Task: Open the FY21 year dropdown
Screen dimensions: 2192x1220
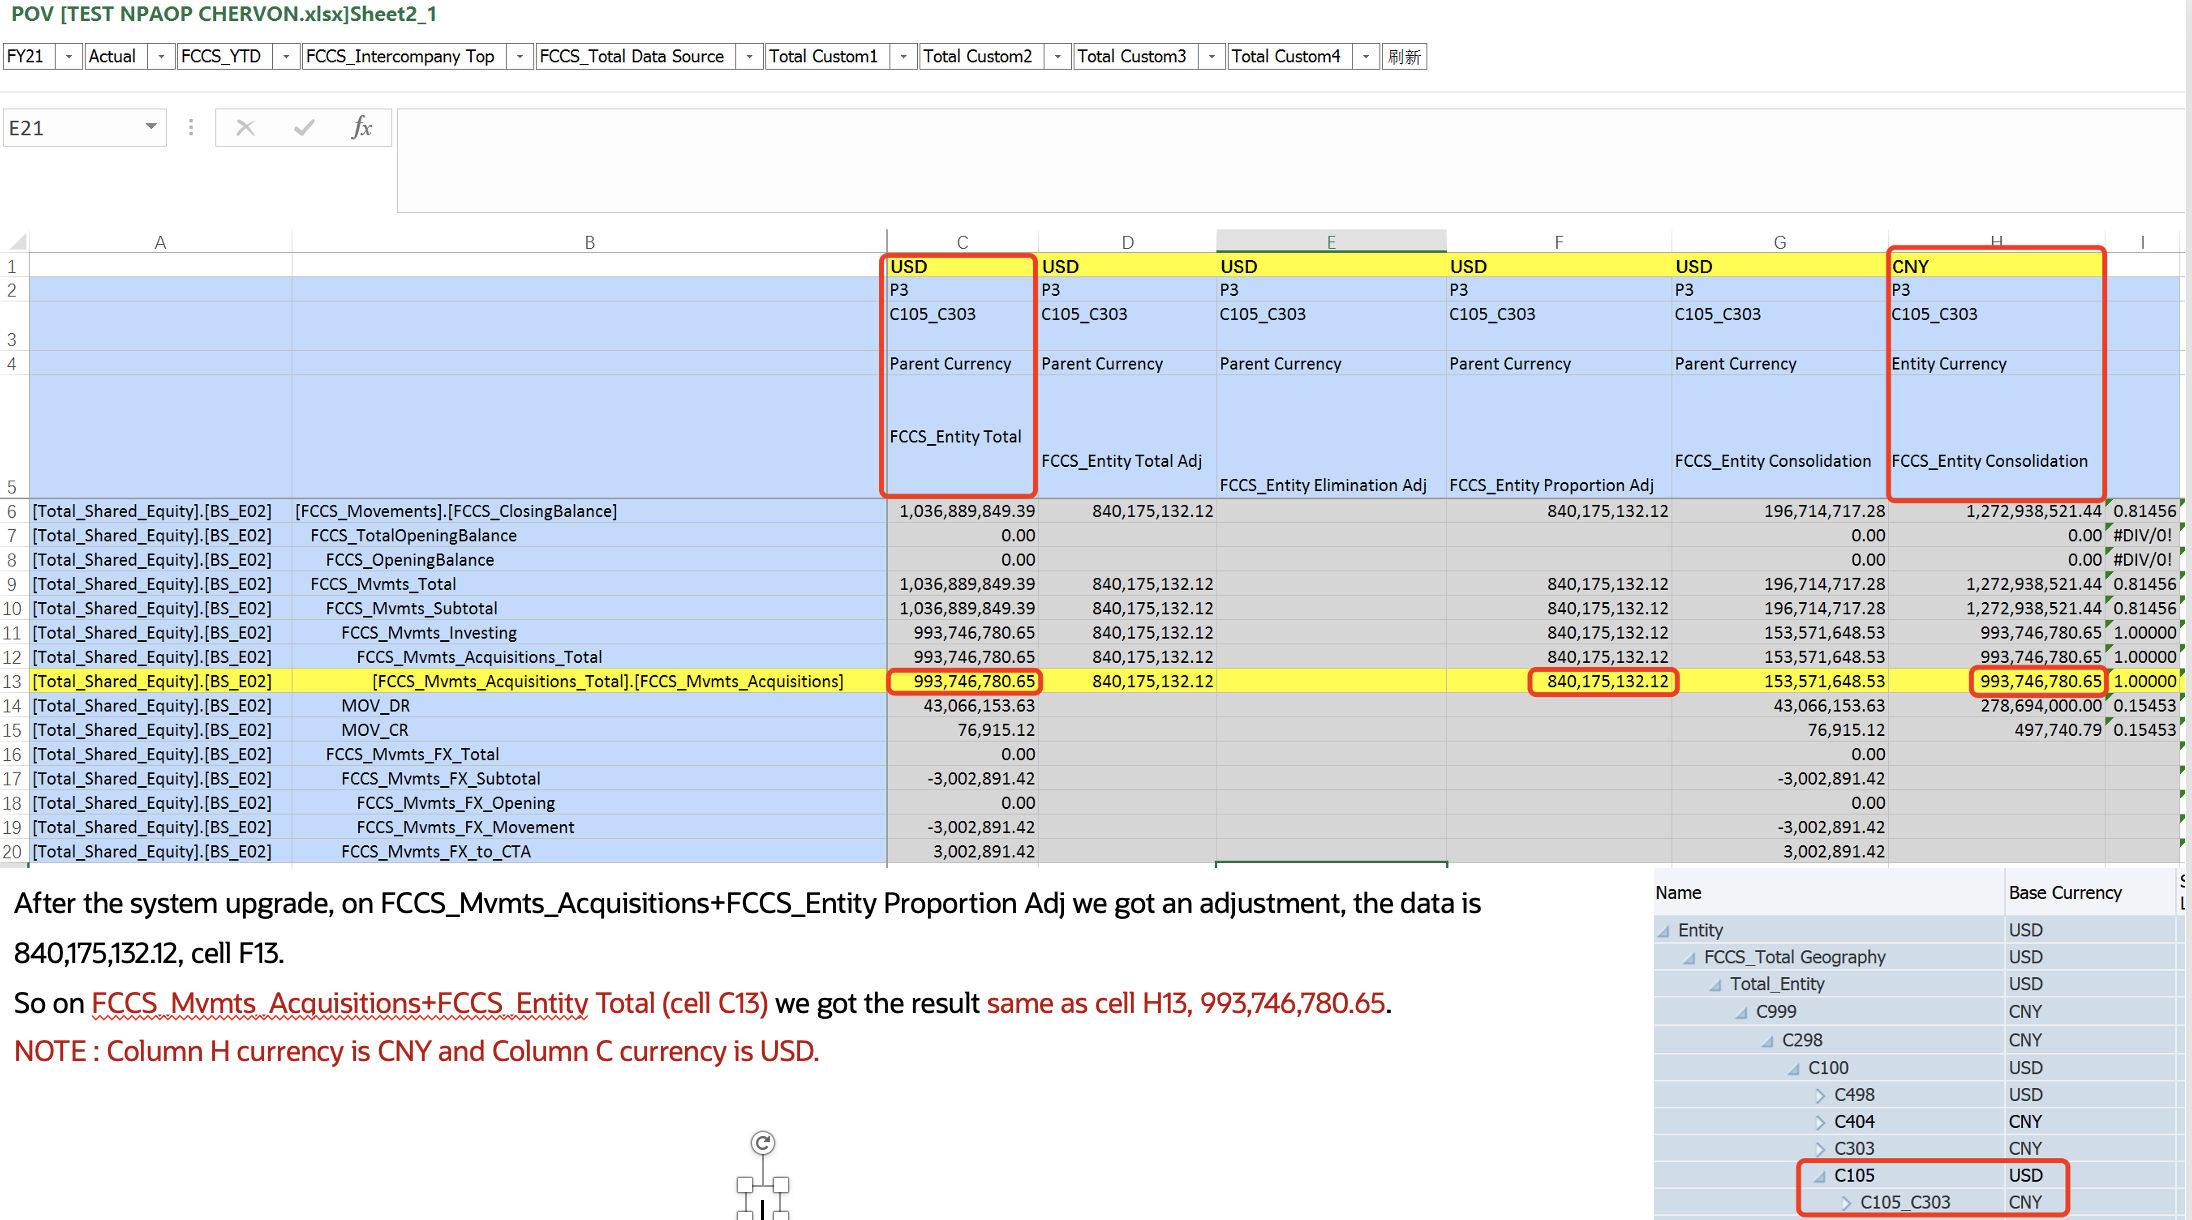Action: [x=68, y=56]
